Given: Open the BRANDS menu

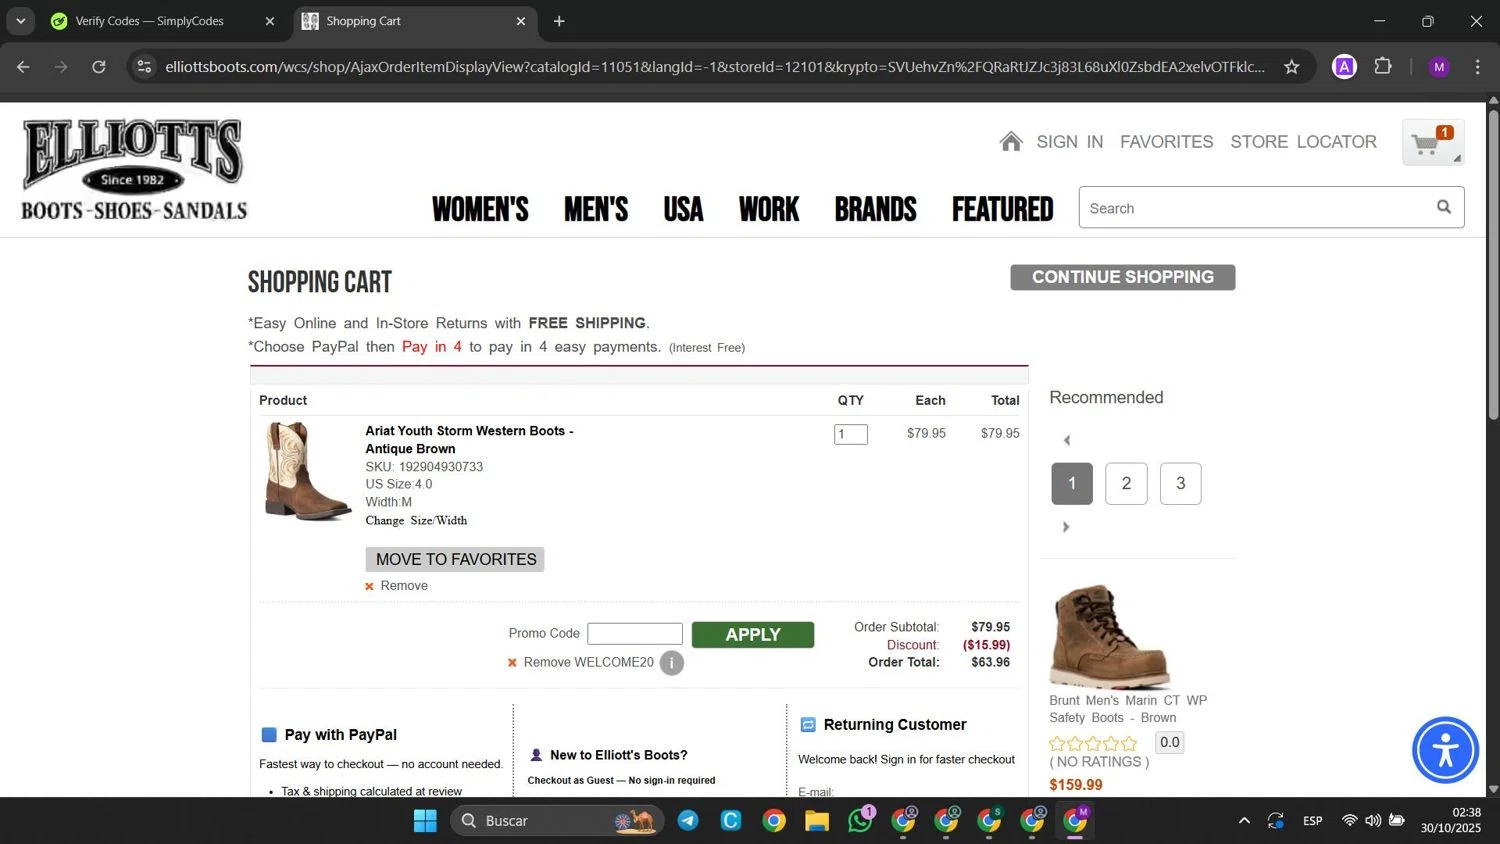Looking at the screenshot, I should [x=876, y=209].
